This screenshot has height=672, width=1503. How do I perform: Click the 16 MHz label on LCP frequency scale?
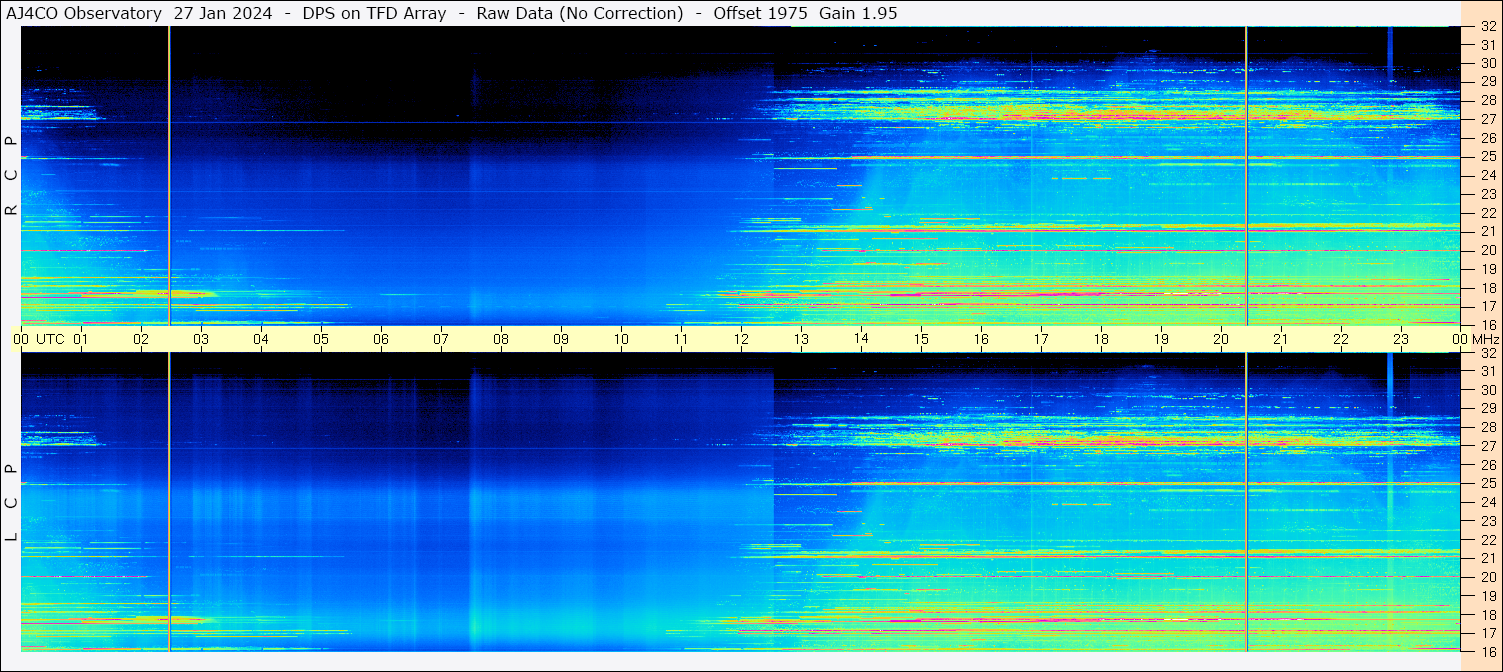[x=1487, y=651]
